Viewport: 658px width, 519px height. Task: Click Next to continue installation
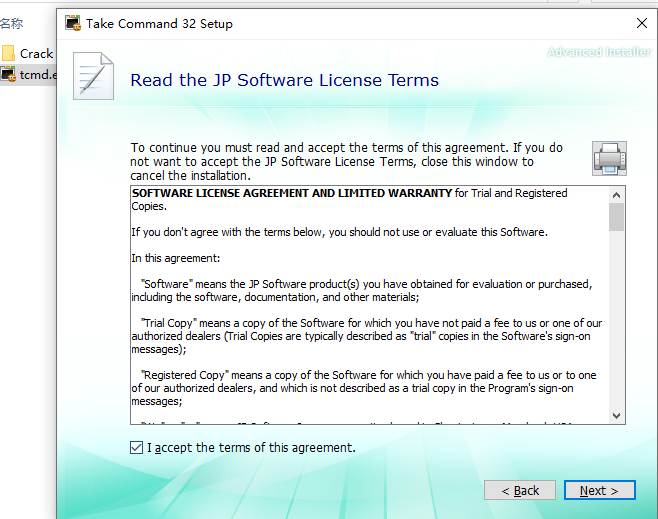[600, 490]
